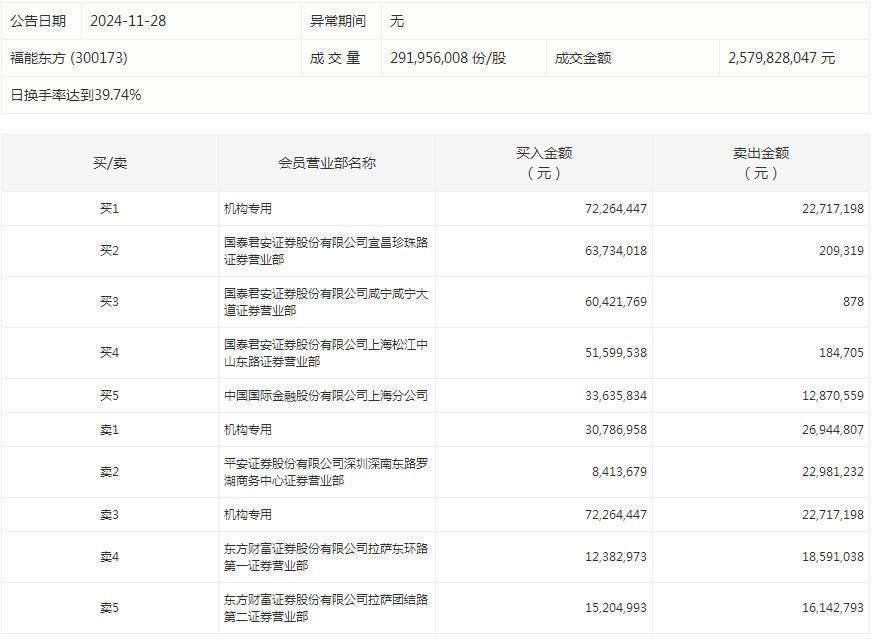Click the sell amount 12,870,559

[833, 396]
